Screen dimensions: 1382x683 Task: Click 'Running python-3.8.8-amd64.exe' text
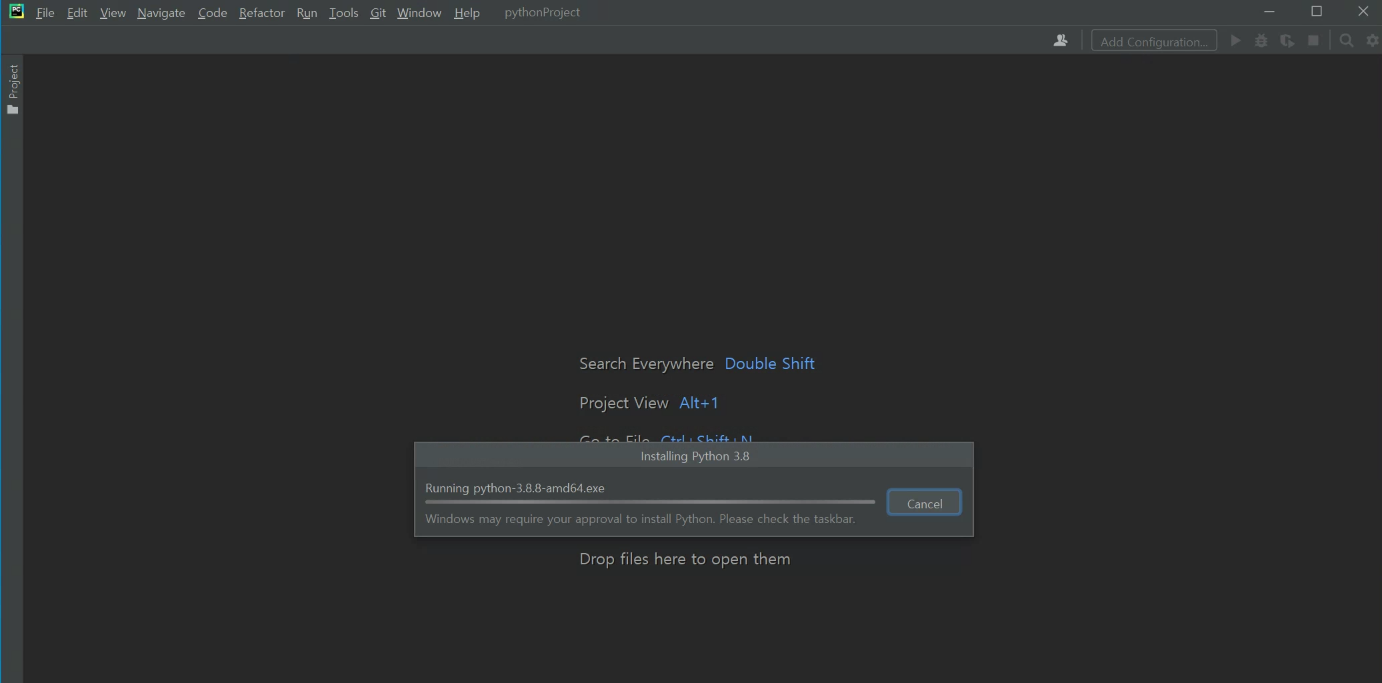coord(515,488)
